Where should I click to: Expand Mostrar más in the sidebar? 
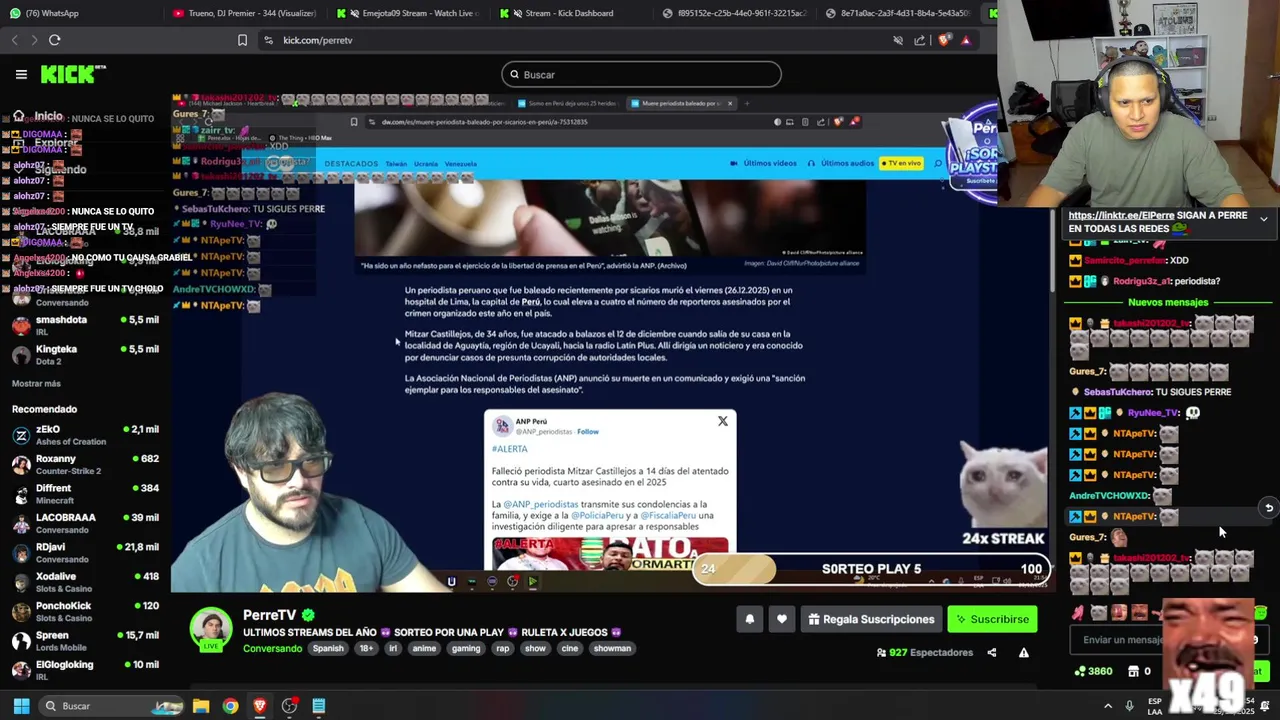[x=36, y=384]
